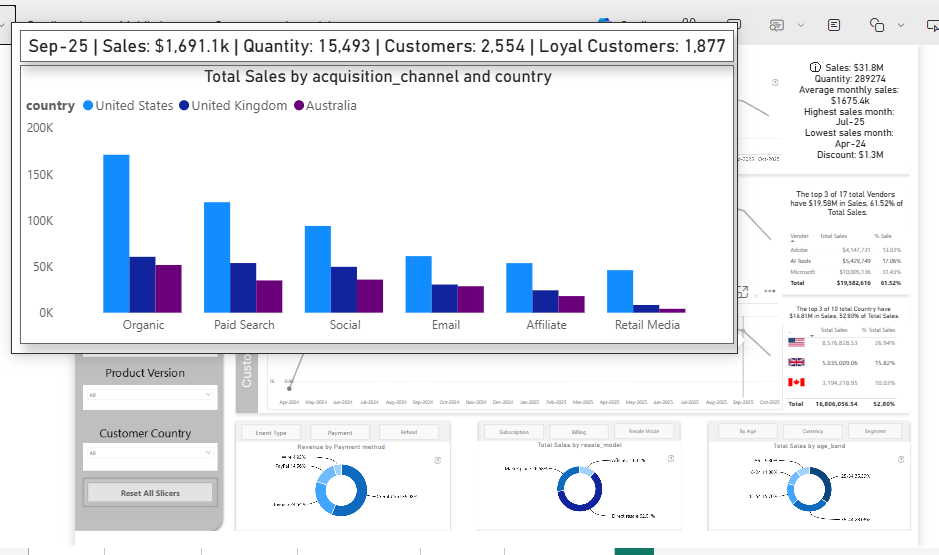Switch to the Billing tab
Image resolution: width=939 pixels, height=555 pixels.
pos(579,432)
